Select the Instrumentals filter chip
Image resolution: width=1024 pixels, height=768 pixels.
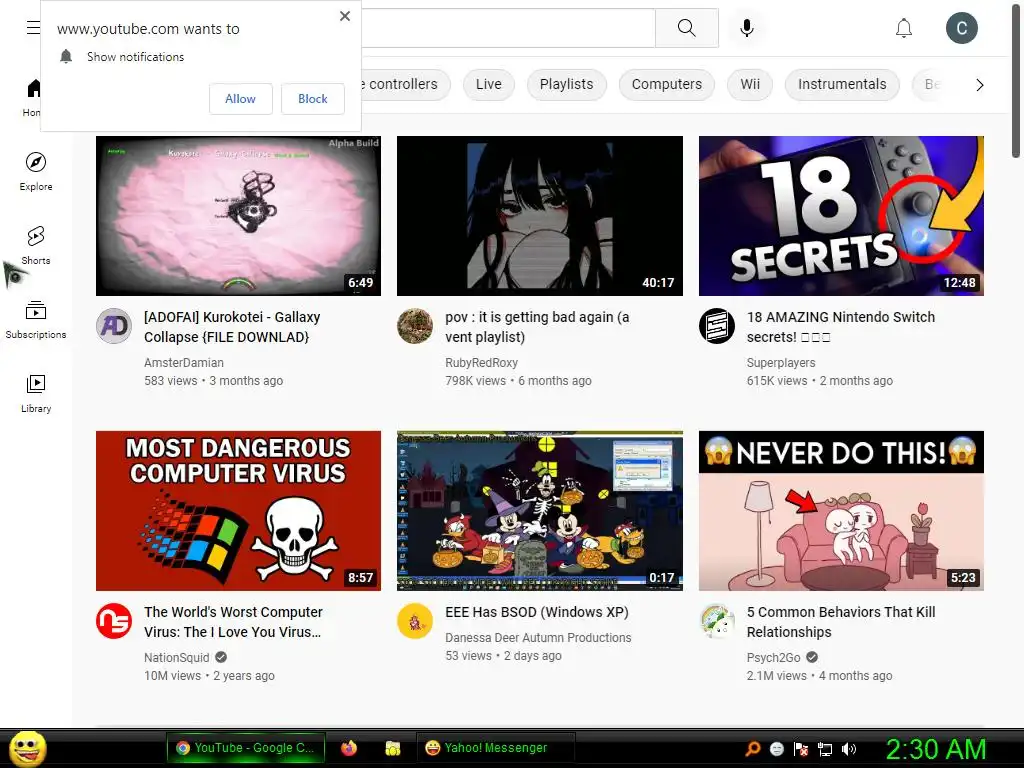tap(842, 84)
